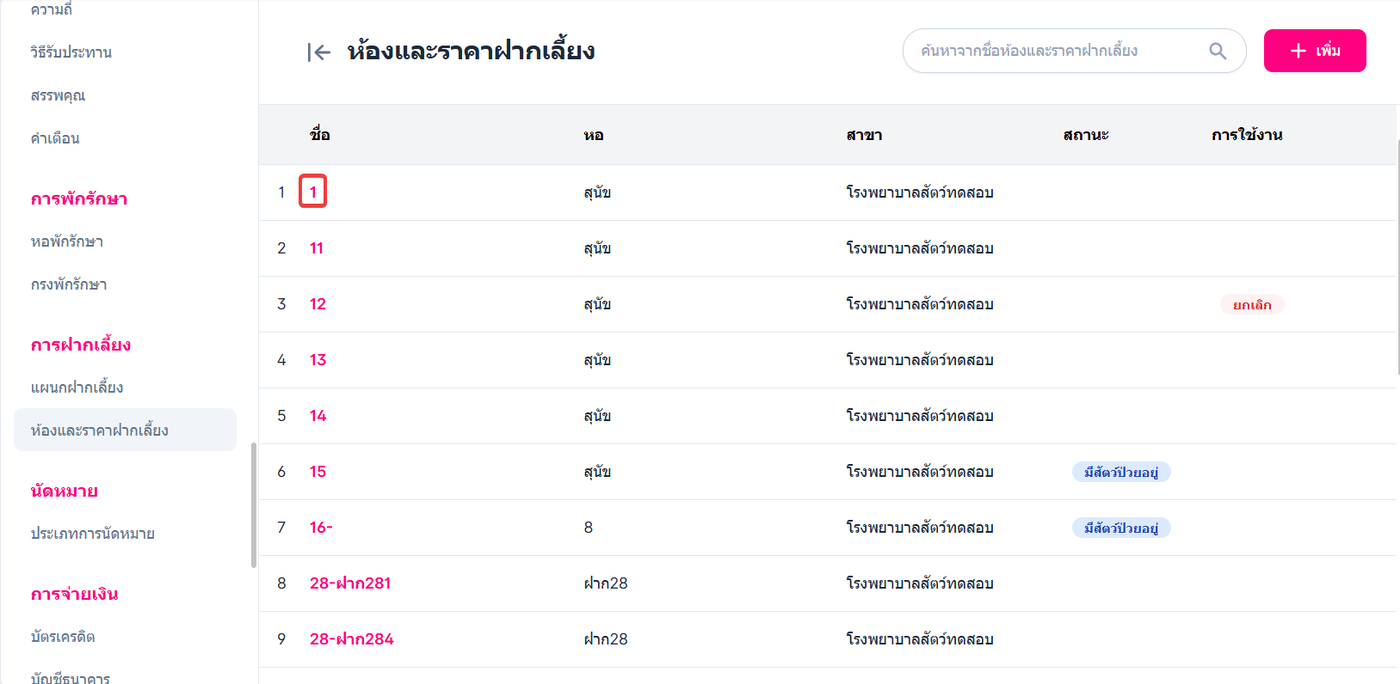Open room named 12
This screenshot has width=1400, height=684.
pos(318,304)
